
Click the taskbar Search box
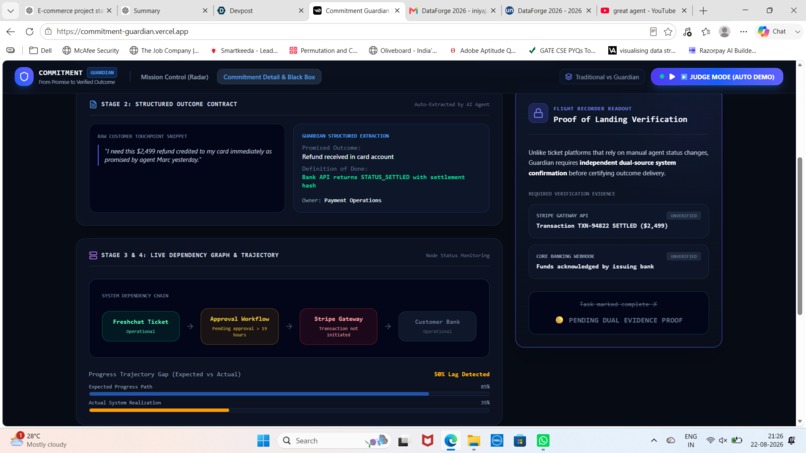[334, 441]
